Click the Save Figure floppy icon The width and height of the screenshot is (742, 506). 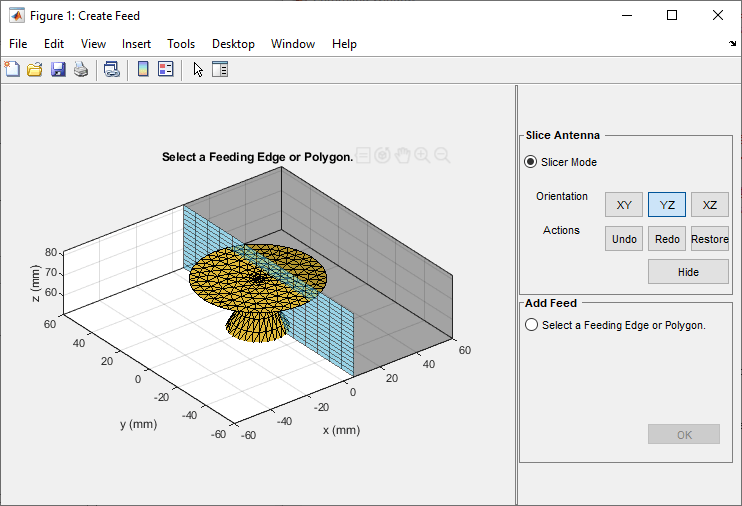click(x=58, y=69)
